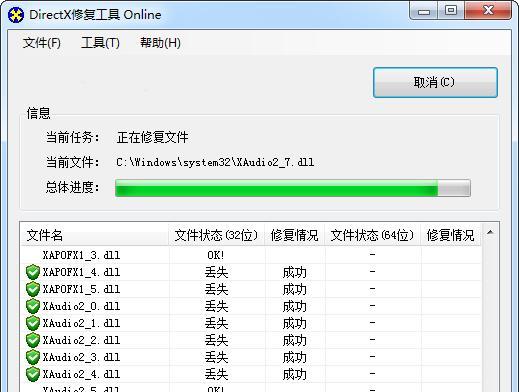
Task: Open the 帮助(H) menu
Action: pos(160,43)
